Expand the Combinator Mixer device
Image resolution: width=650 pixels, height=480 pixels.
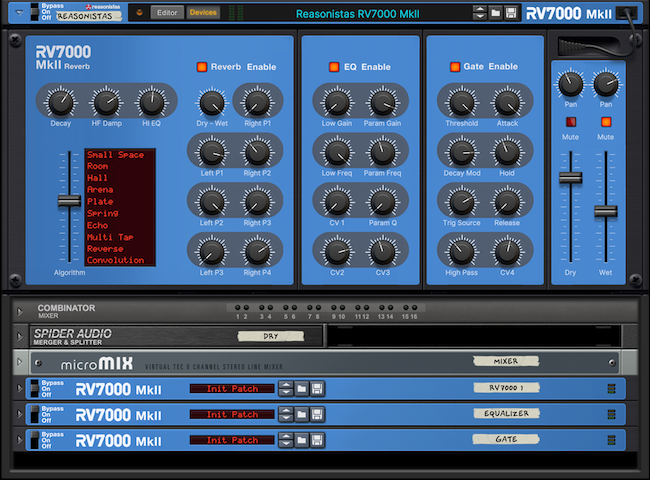click(x=19, y=311)
